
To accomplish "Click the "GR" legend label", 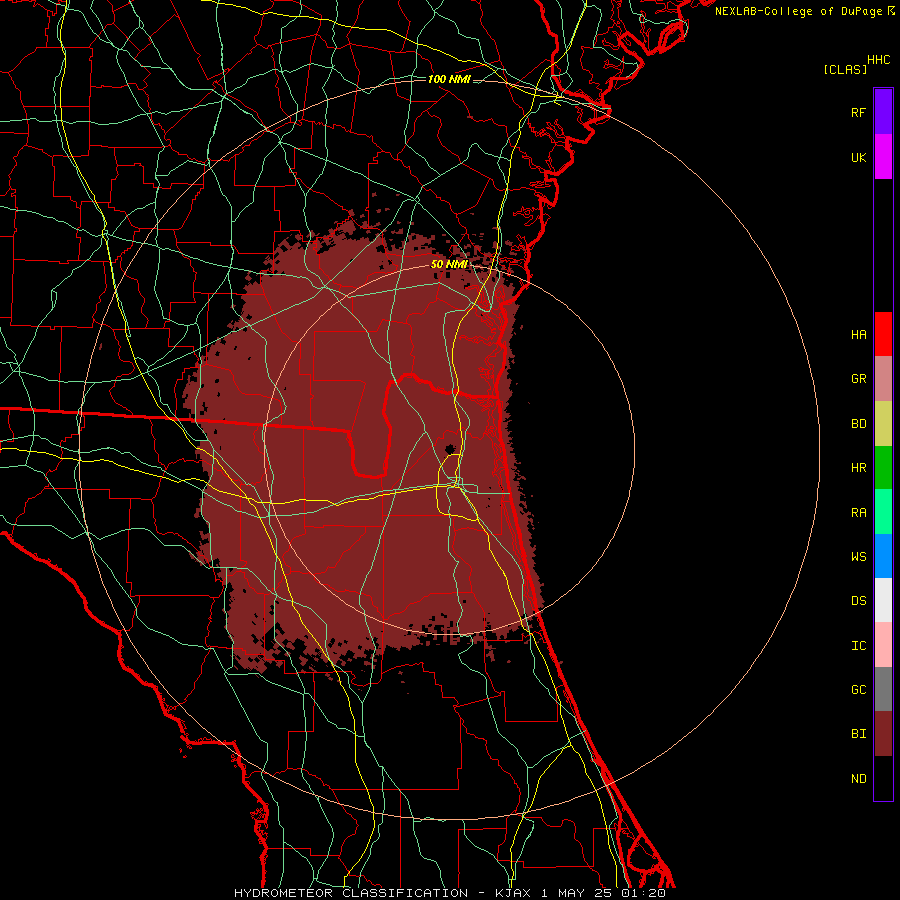I will click(858, 379).
